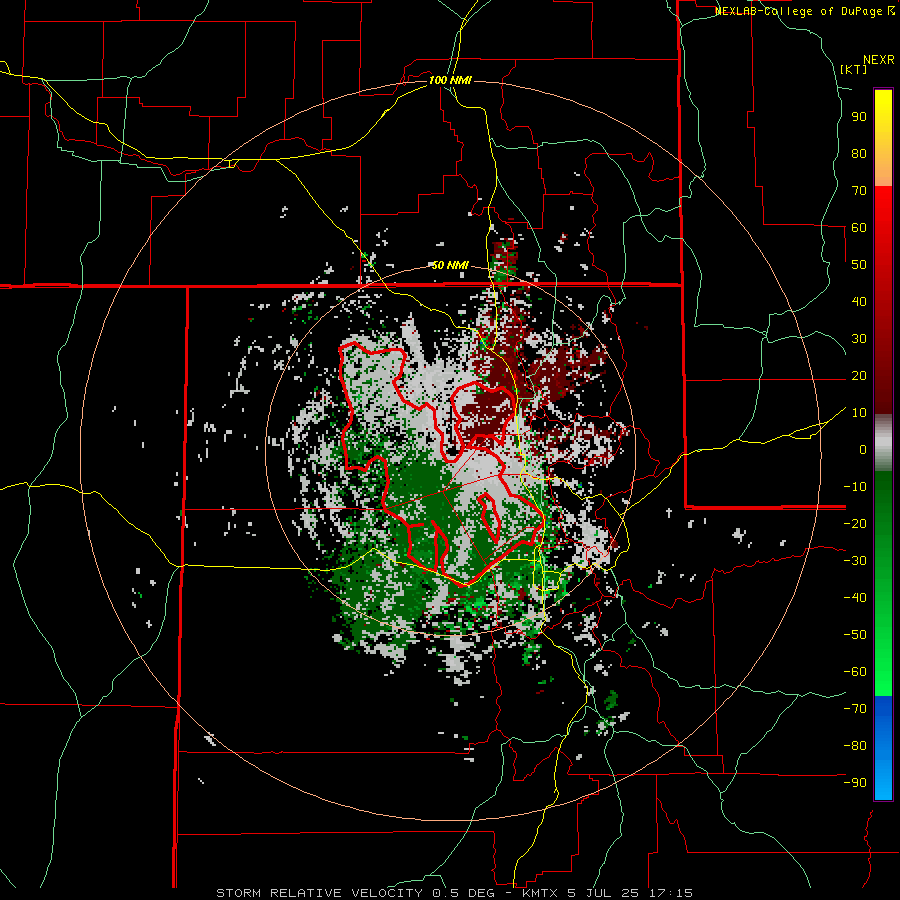Click the -60 value on velocity scale

(x=855, y=672)
